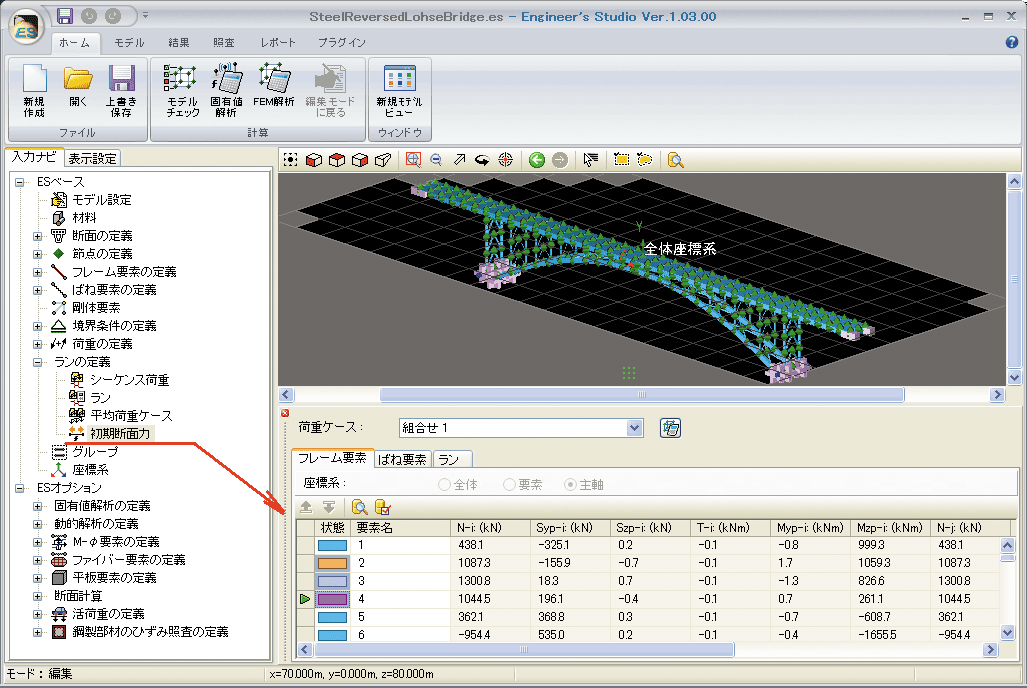Image resolution: width=1027 pixels, height=688 pixels.
Task: Go back with the green arrow icon
Action: point(537,160)
